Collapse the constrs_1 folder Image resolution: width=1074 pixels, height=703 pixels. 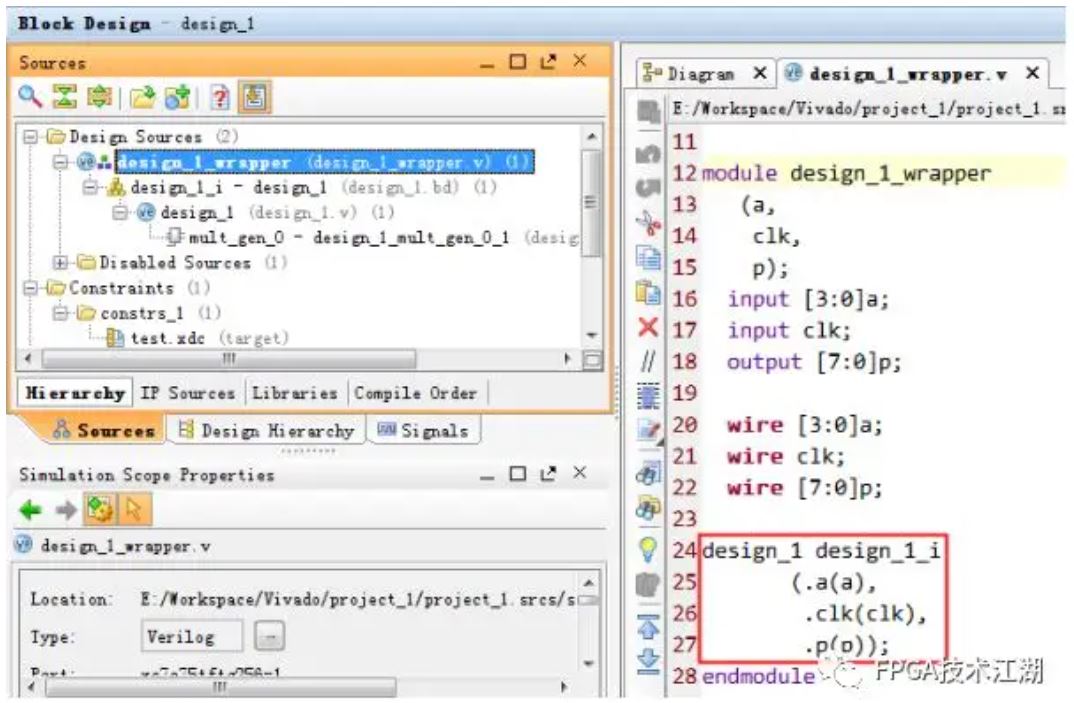[60, 313]
